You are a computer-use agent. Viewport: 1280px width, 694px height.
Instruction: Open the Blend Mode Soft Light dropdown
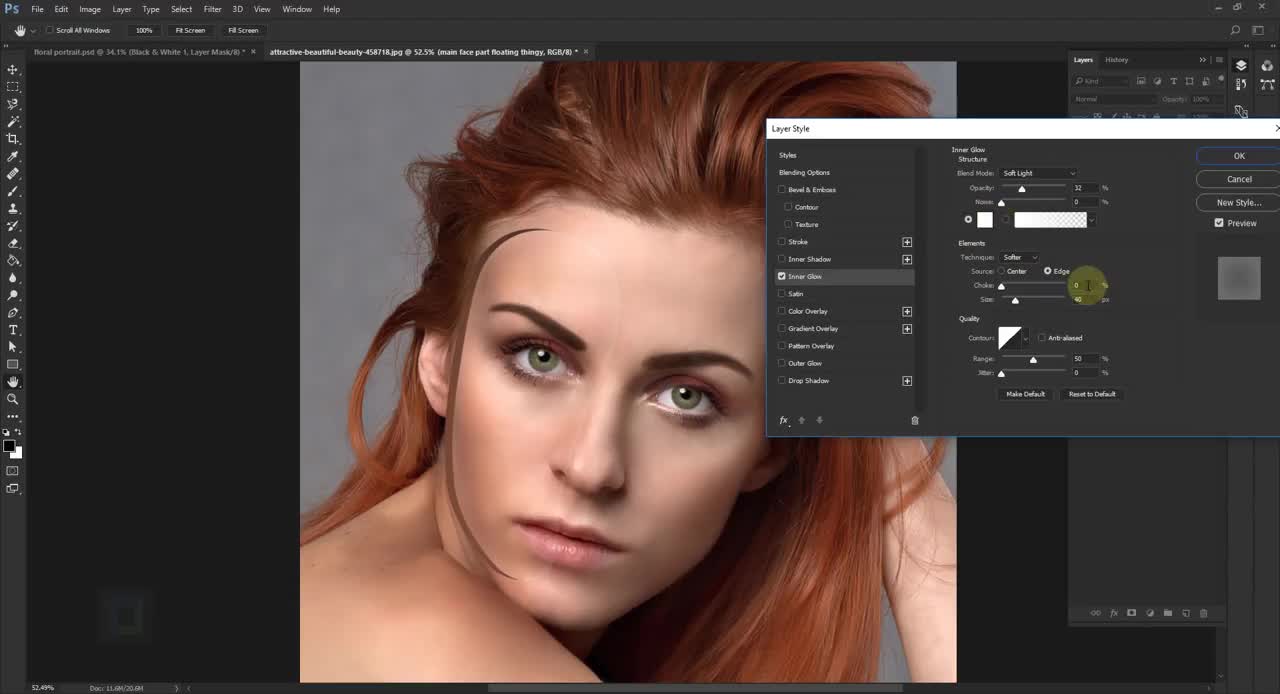1039,173
